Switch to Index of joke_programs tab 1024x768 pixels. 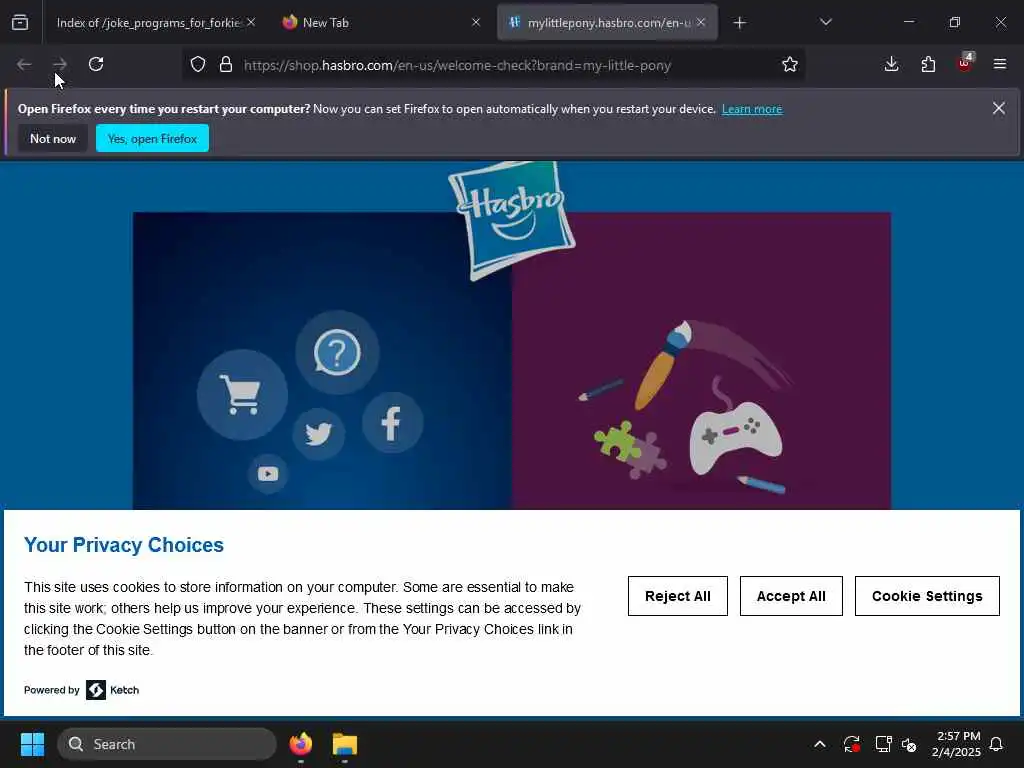(148, 23)
